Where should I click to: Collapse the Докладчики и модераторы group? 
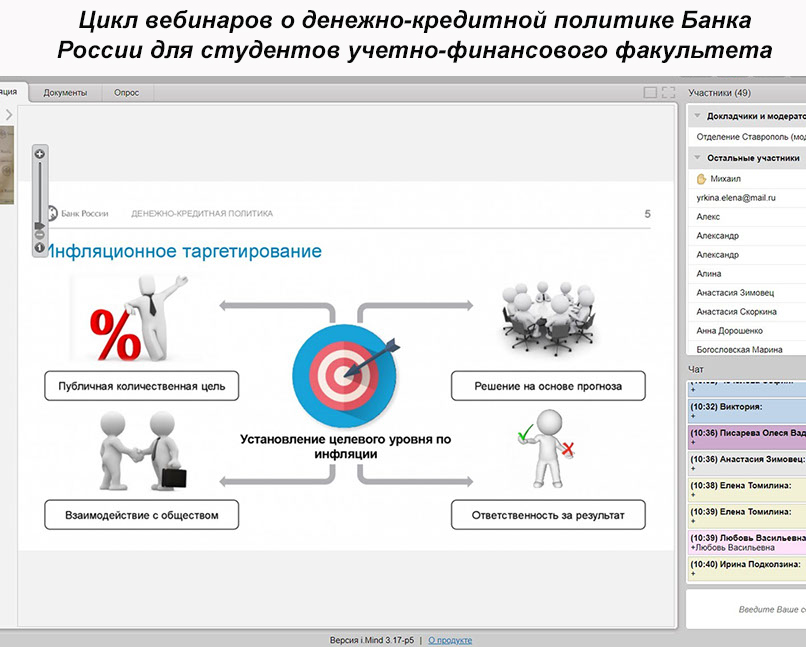(x=695, y=116)
